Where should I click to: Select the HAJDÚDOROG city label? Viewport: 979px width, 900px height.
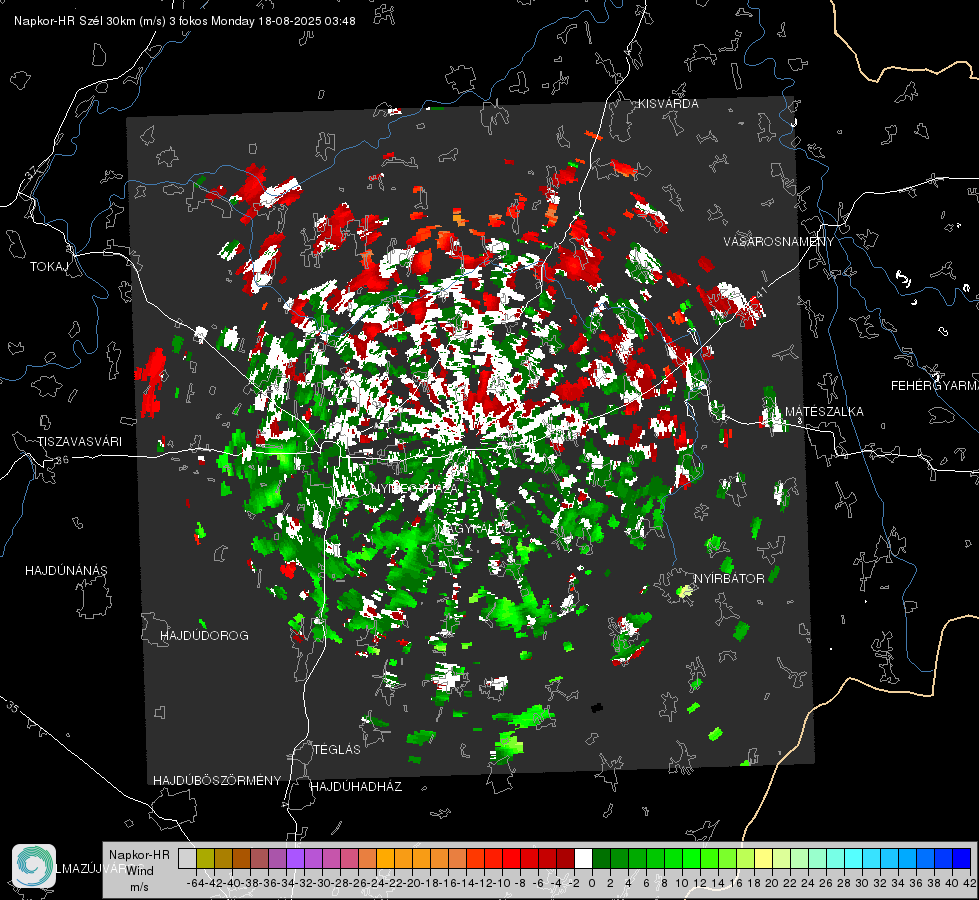[204, 635]
